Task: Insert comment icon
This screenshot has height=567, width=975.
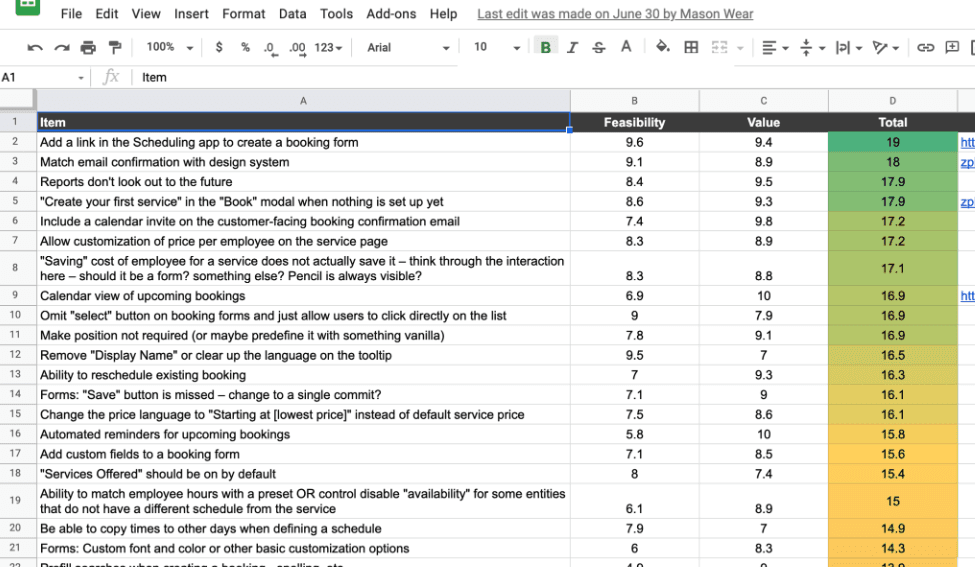Action: click(x=952, y=47)
